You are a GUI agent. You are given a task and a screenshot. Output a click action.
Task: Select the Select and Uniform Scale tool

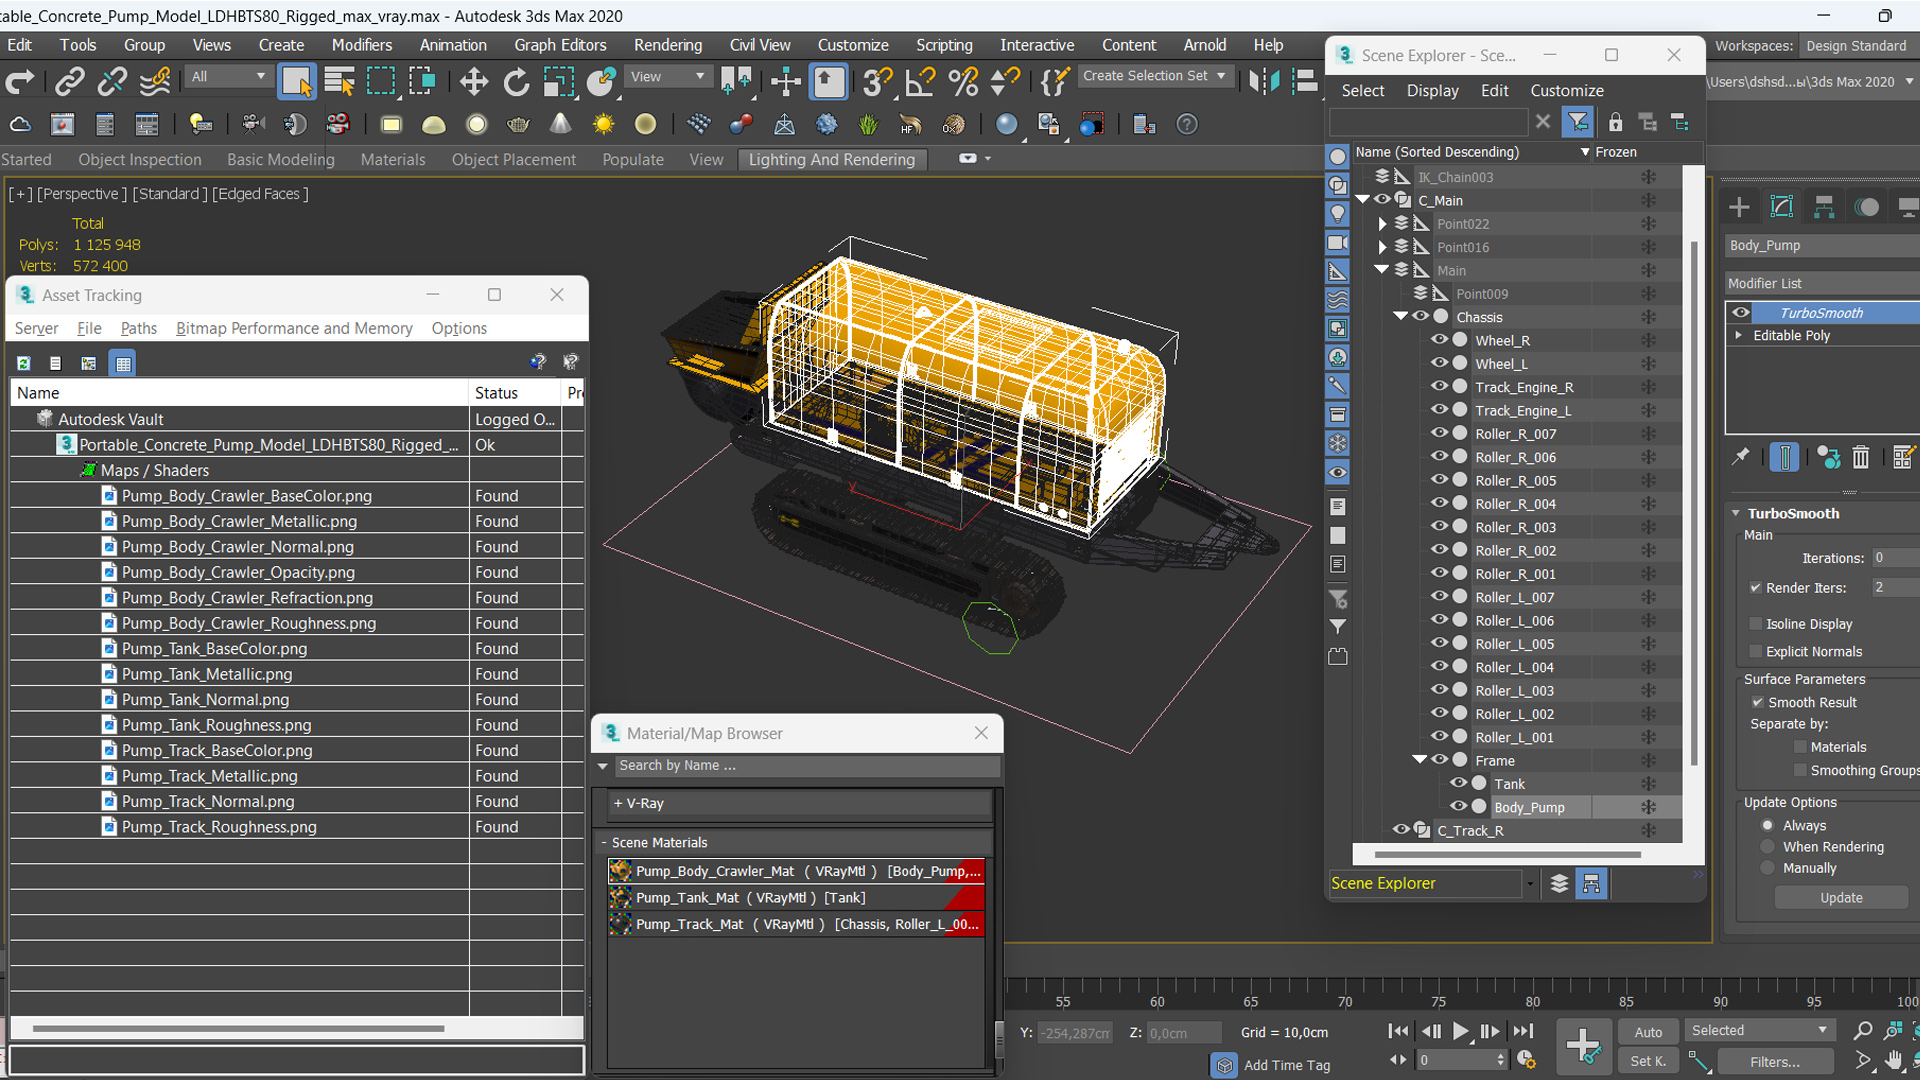558,82
